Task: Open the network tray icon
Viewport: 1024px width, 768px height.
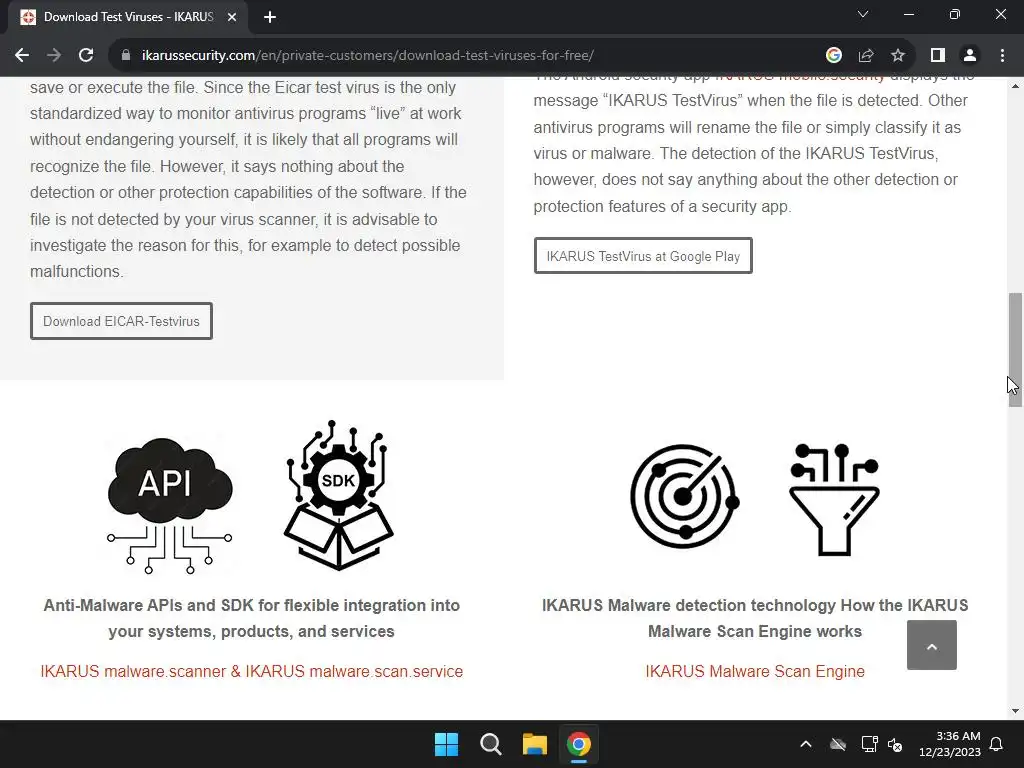Action: pyautogui.click(x=869, y=744)
